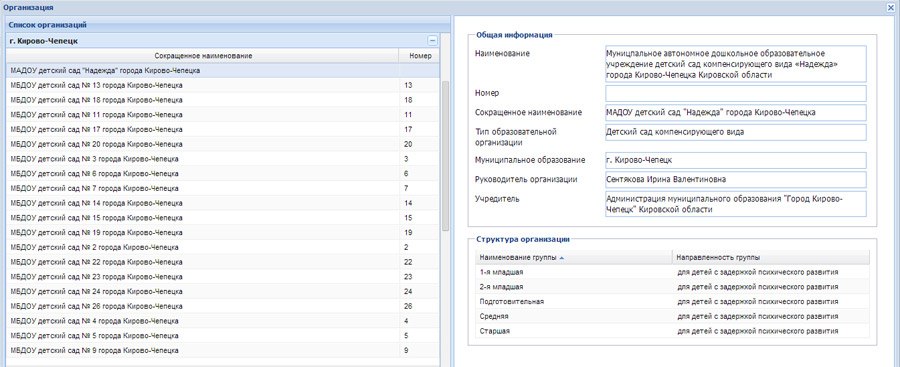
Task: Select МБДОУ детский сад № 18 row
Action: tap(223, 100)
